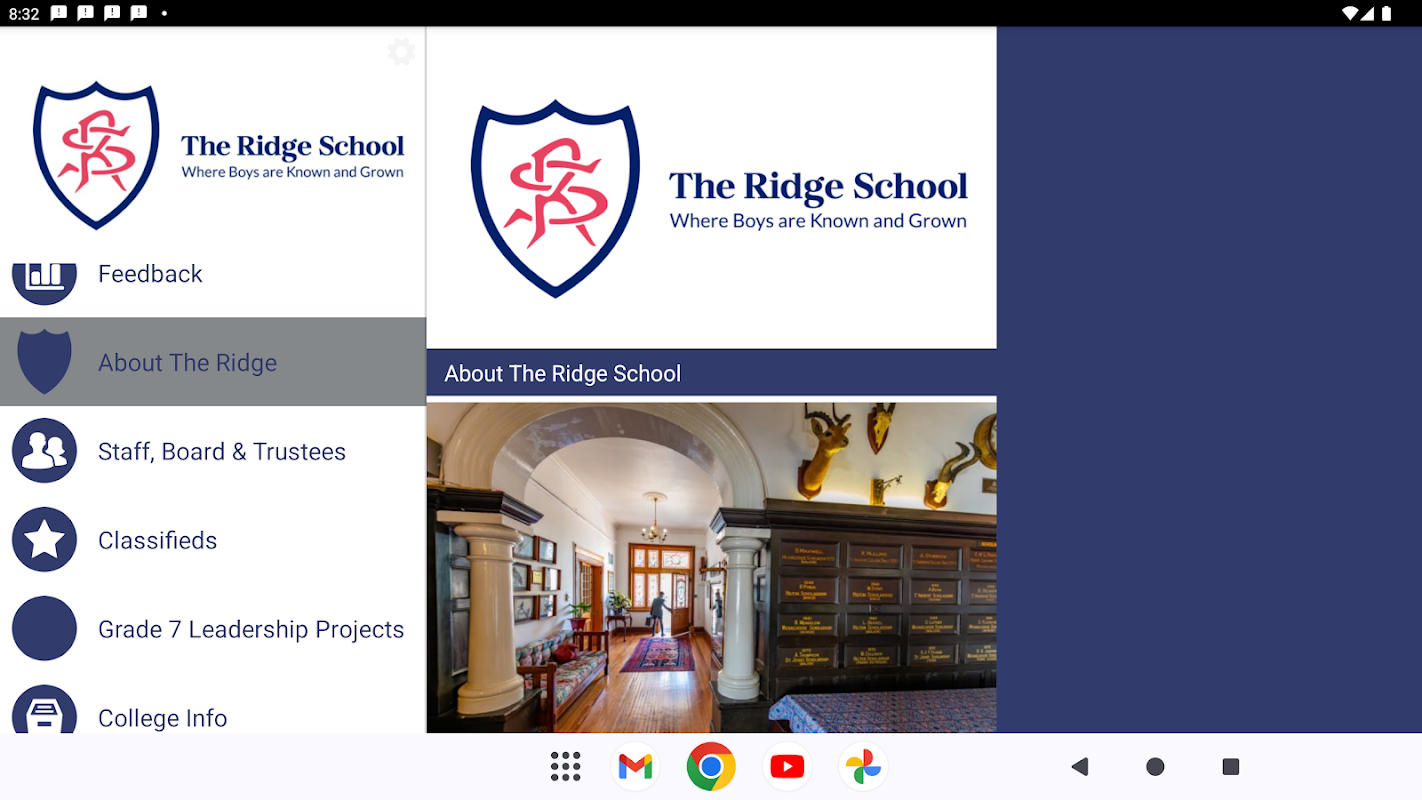Launch Google Photos from the taskbar
Viewport: 1422px width, 800px height.
863,767
